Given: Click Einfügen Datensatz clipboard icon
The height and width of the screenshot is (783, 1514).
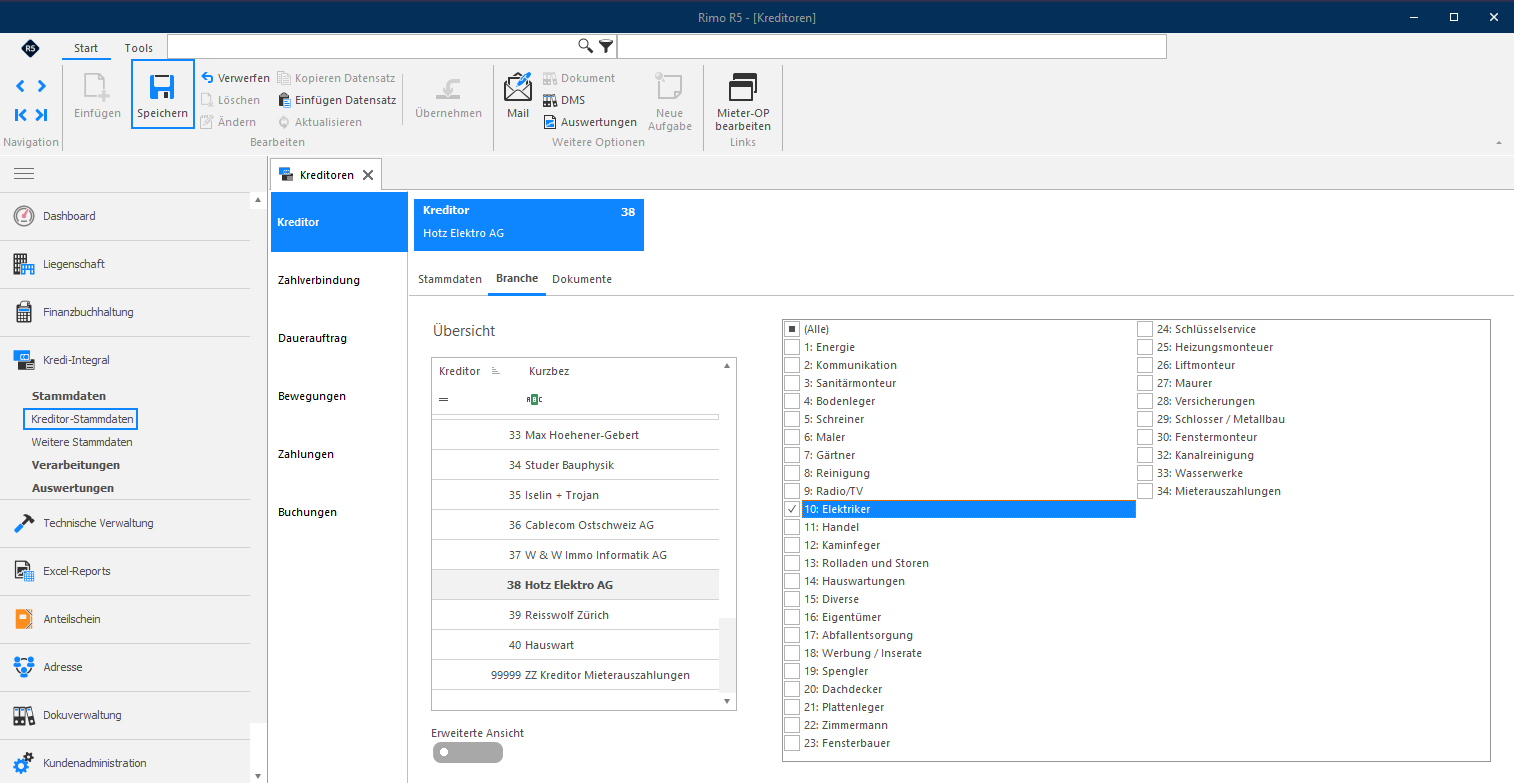Looking at the screenshot, I should pyautogui.click(x=285, y=100).
